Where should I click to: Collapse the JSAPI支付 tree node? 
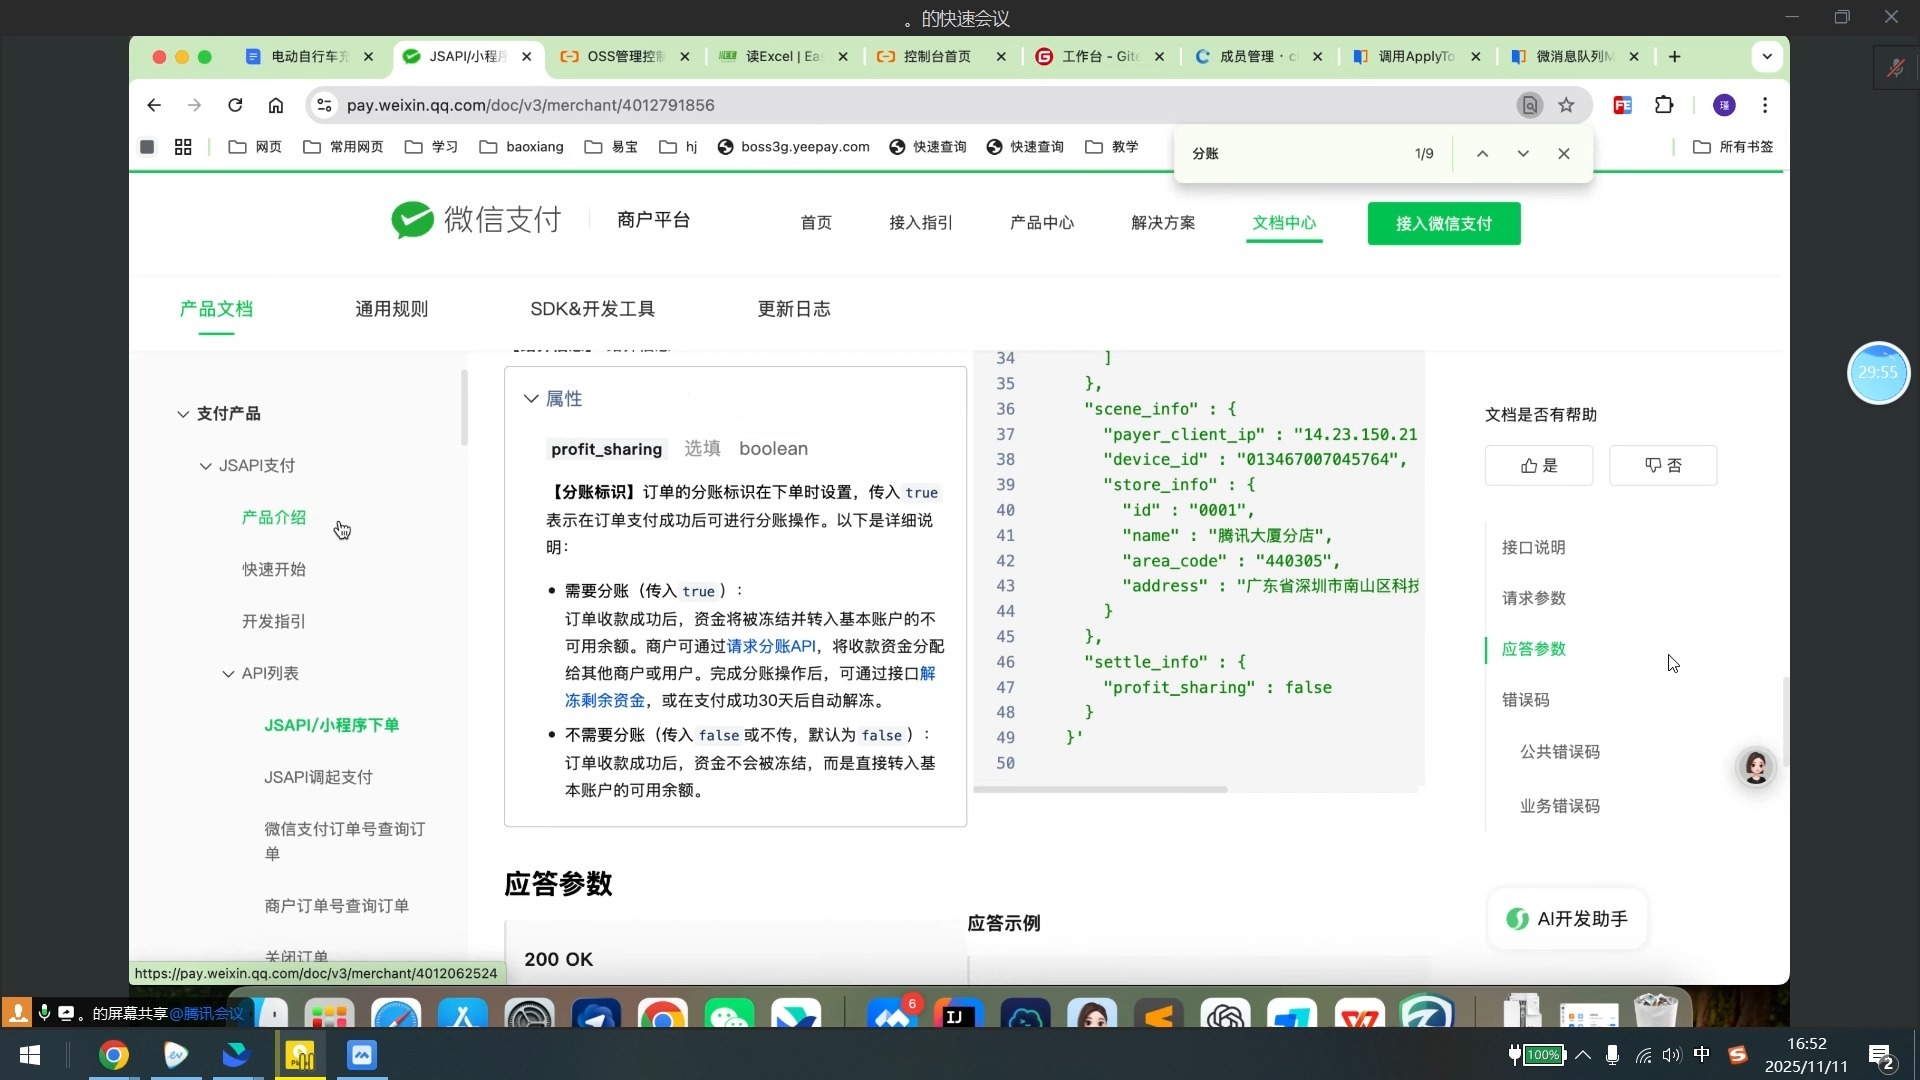tap(206, 466)
